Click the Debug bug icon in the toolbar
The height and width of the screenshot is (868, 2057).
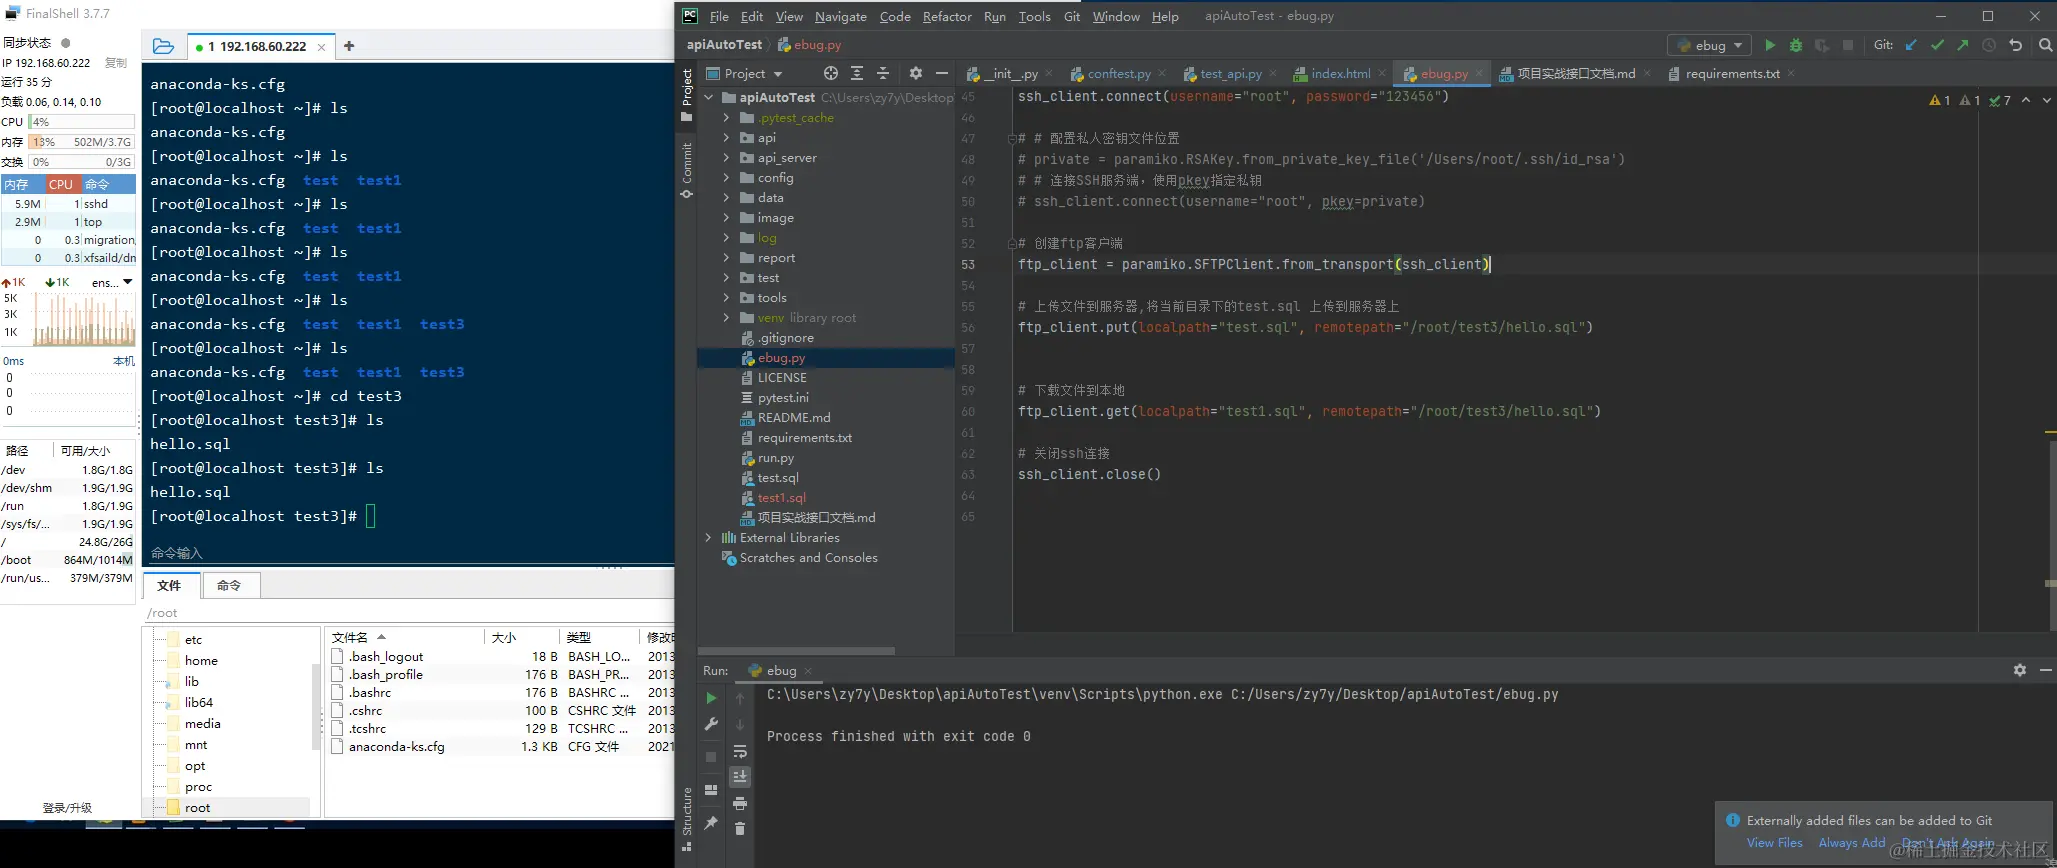tap(1796, 45)
